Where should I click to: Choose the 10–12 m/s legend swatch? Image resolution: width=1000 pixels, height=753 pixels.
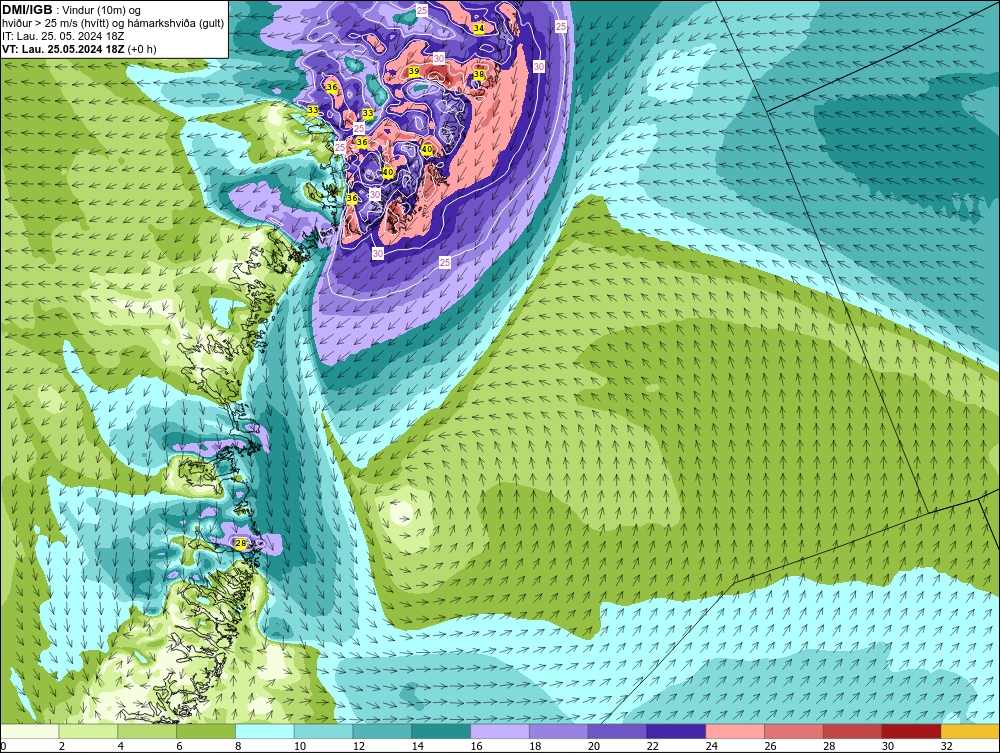[x=323, y=731]
